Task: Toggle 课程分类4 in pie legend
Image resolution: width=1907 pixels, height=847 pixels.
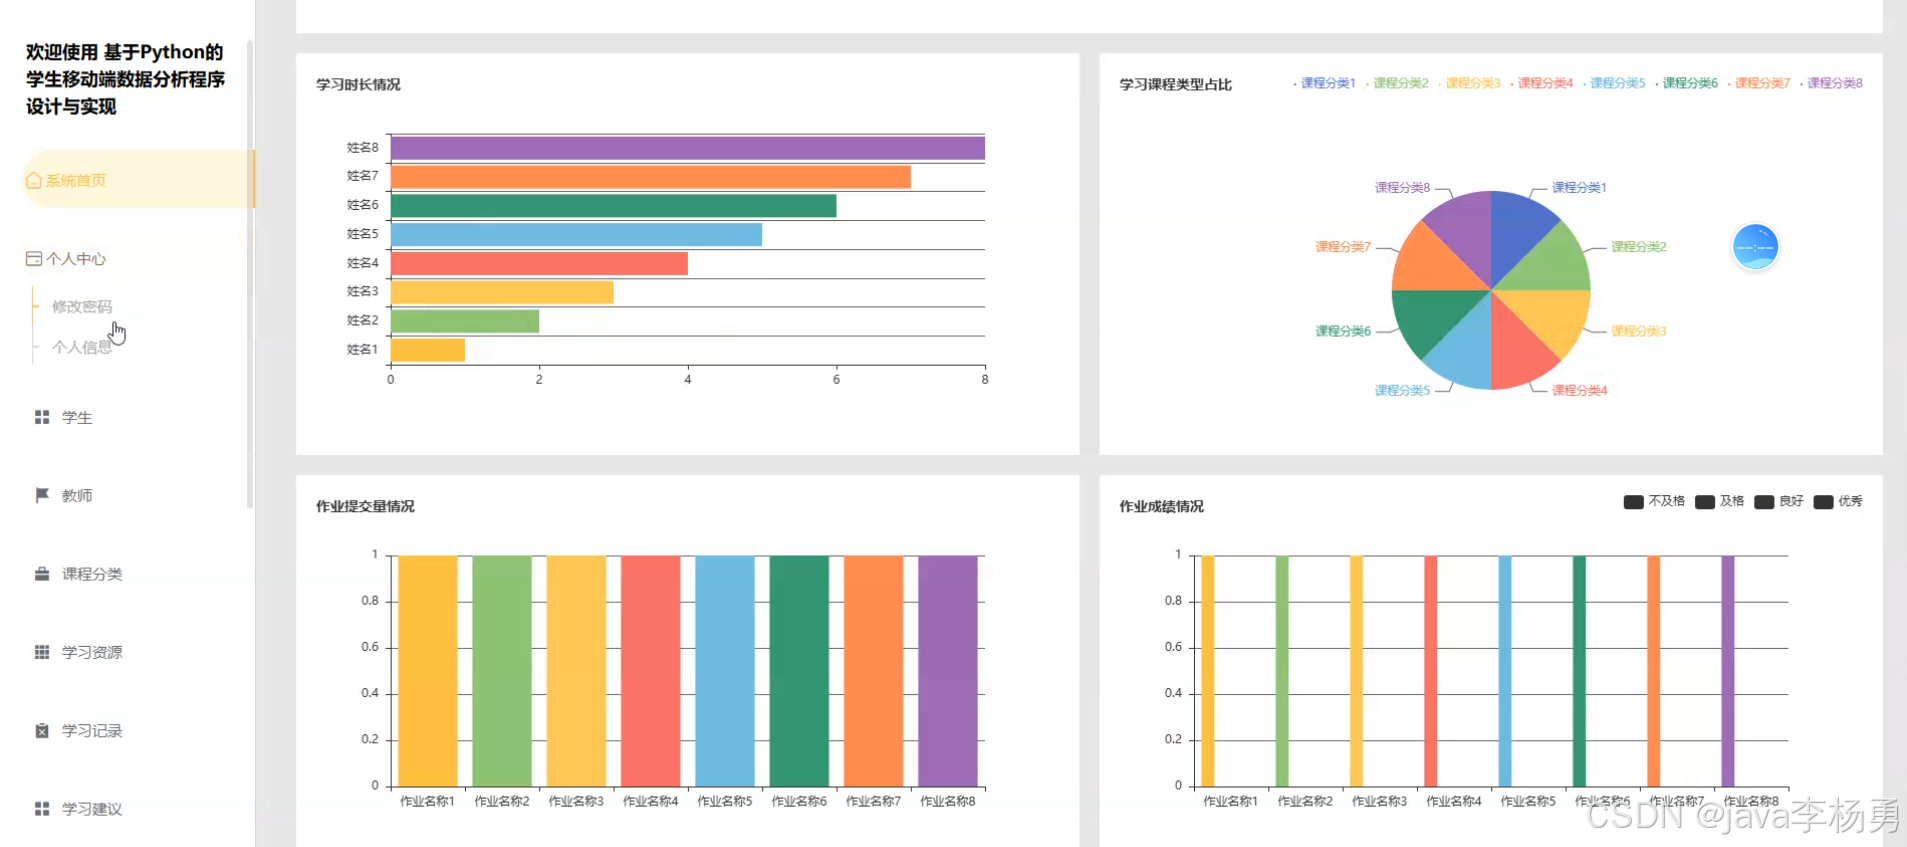Action: [x=1541, y=83]
